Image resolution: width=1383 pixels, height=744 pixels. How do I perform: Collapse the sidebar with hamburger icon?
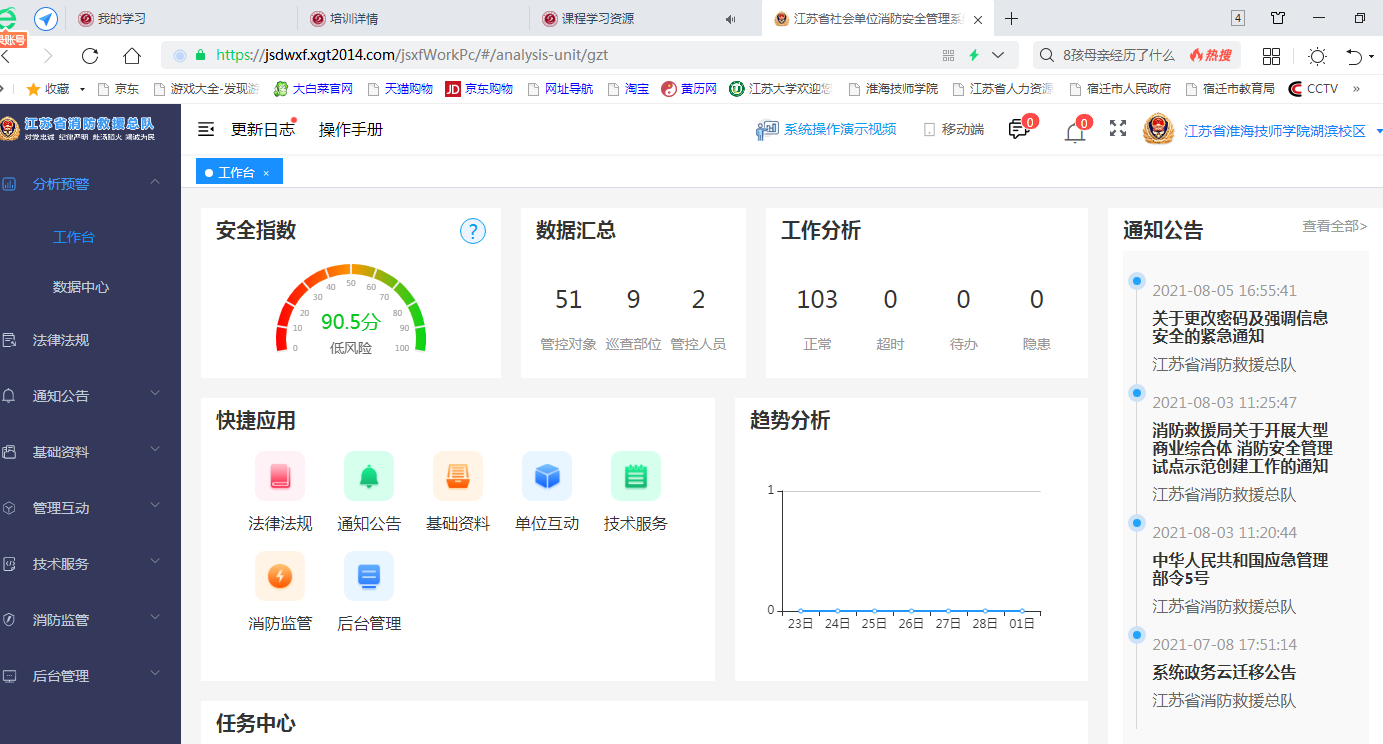click(x=206, y=129)
